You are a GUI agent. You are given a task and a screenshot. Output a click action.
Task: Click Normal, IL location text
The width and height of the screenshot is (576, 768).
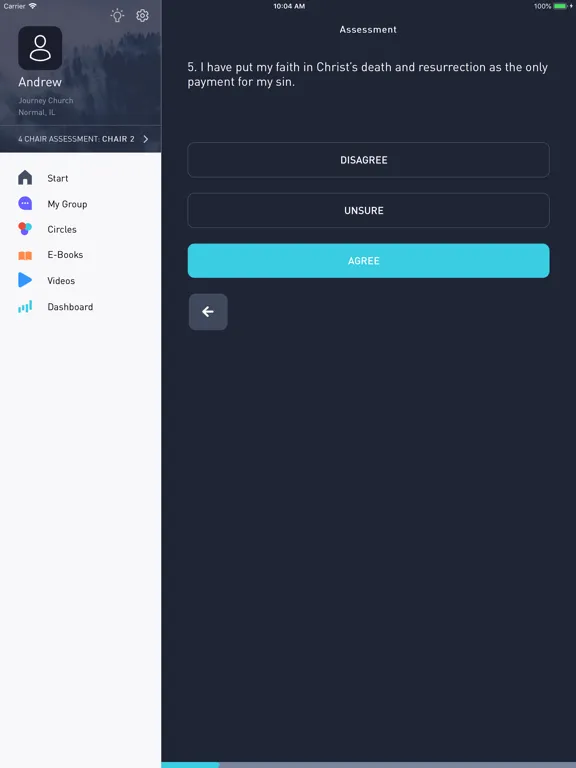pos(37,112)
